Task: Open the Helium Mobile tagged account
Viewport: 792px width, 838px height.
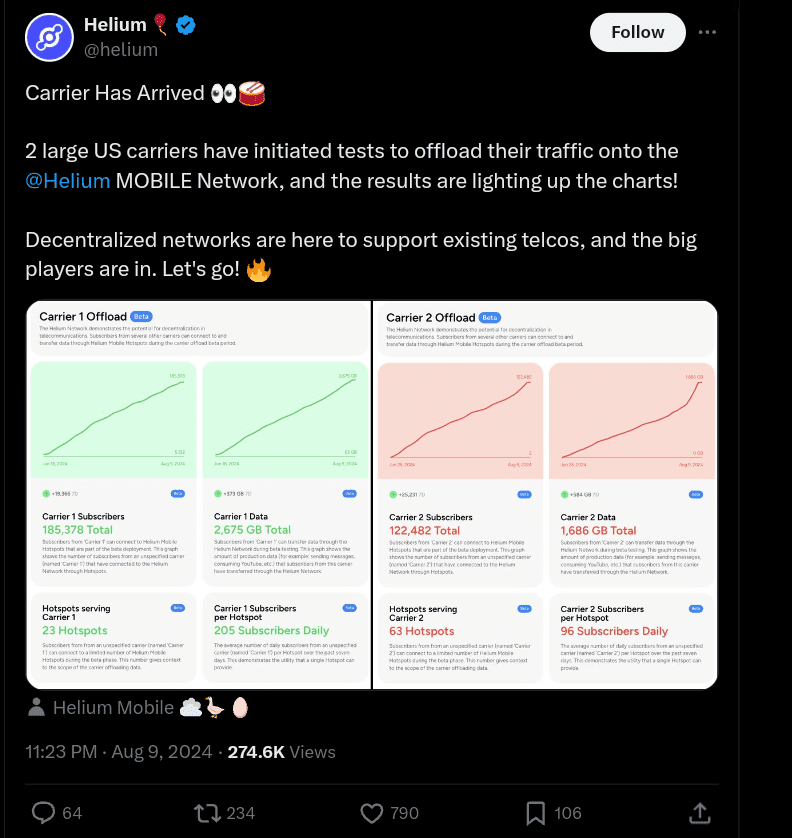Action: pos(114,708)
